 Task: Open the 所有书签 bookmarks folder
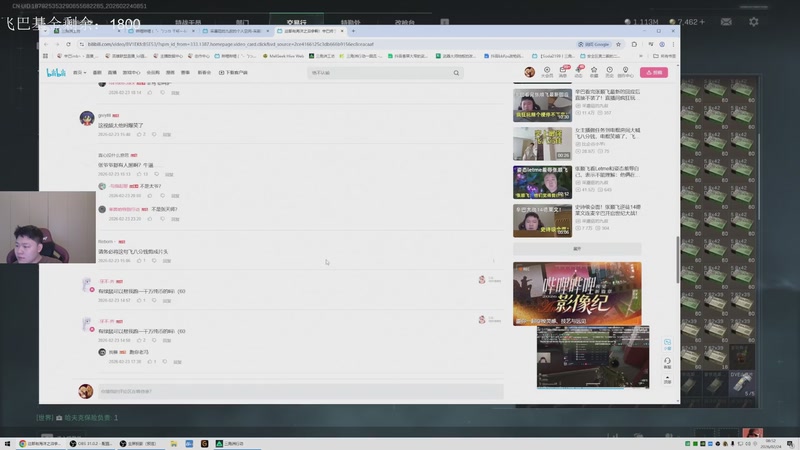665,56
